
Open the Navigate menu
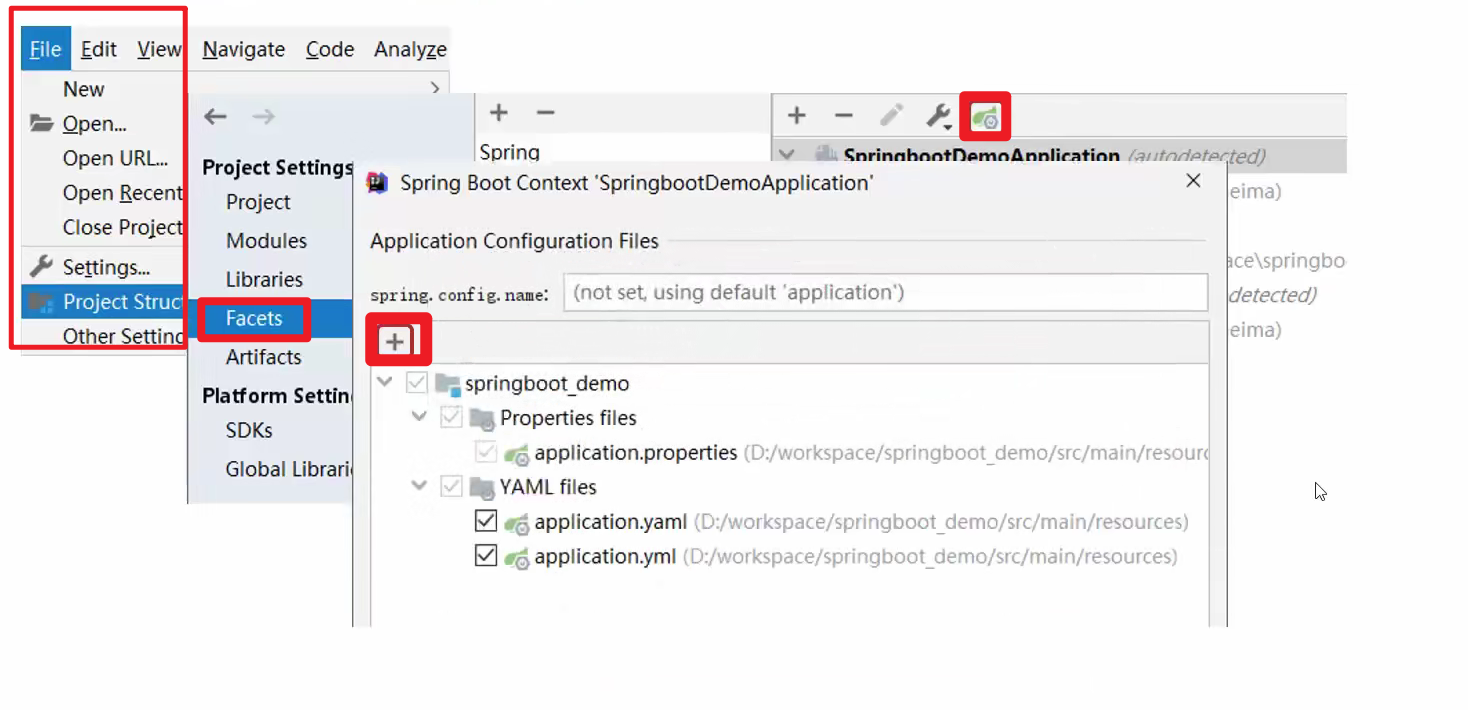tap(243, 49)
